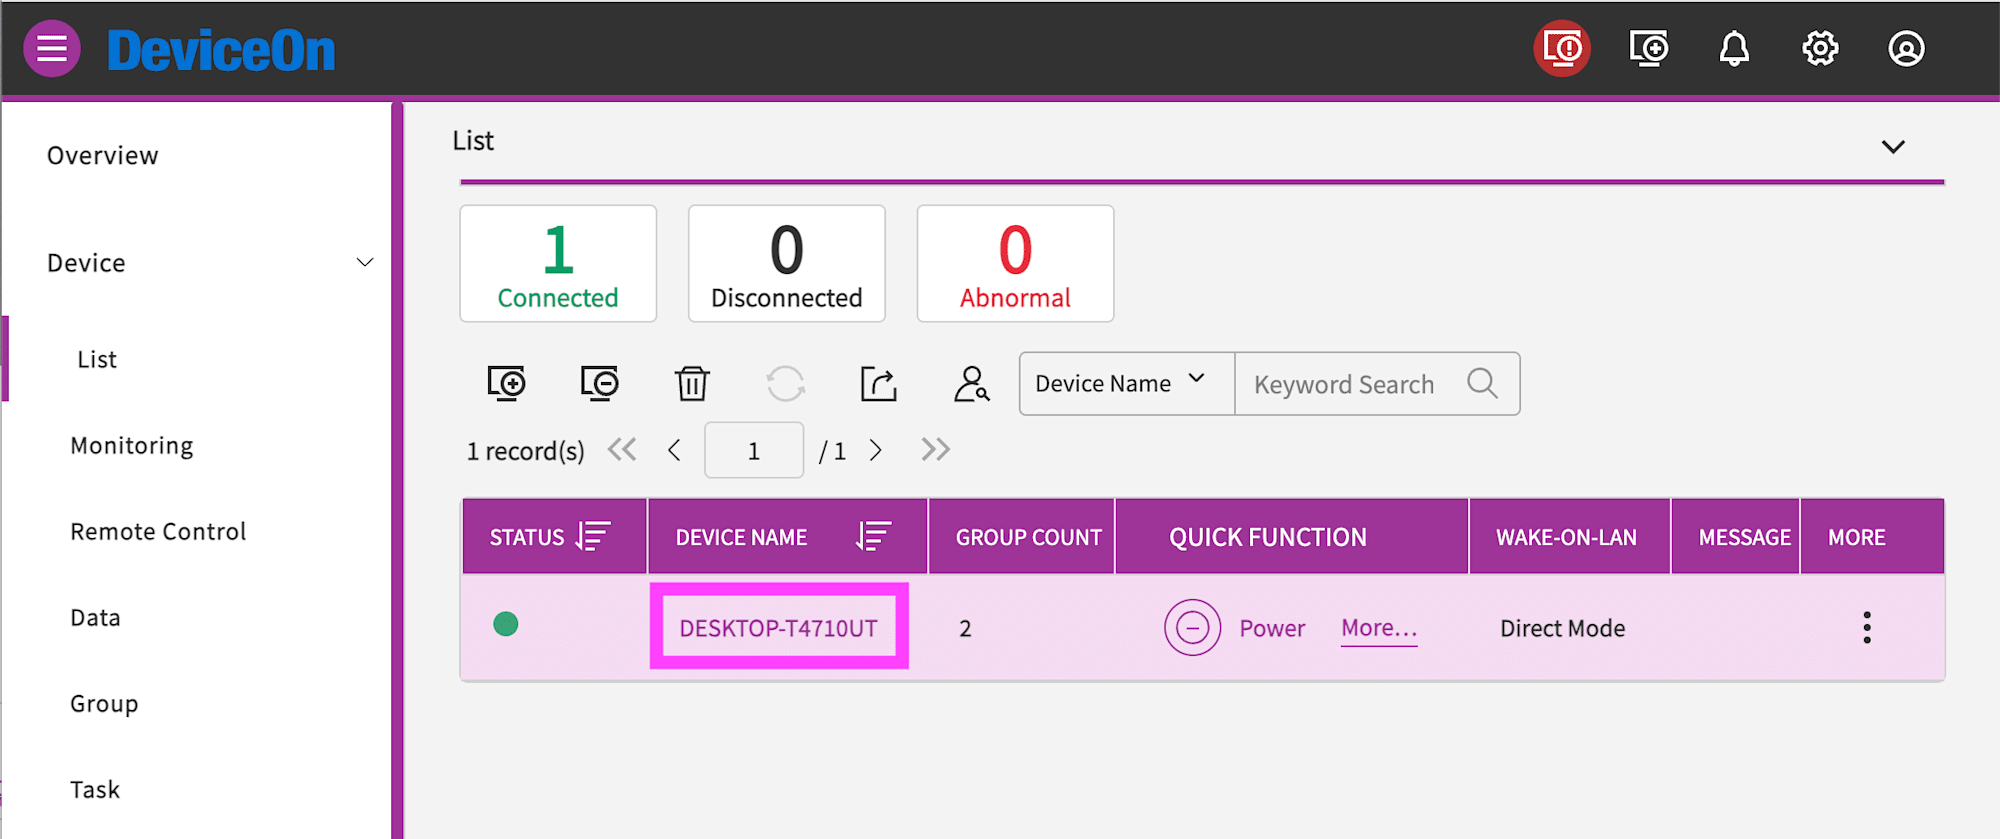Click the toolbar add device icon
This screenshot has width=2000, height=839.
(x=507, y=383)
